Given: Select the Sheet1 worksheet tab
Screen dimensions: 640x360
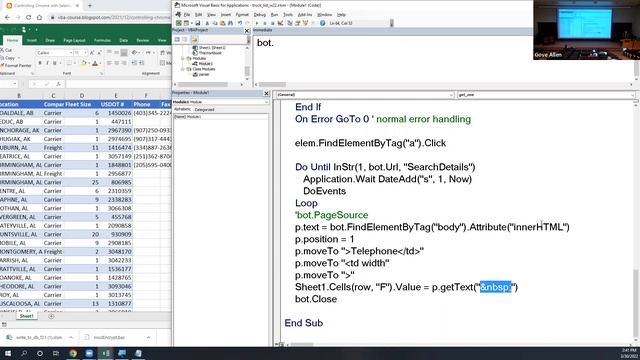Looking at the screenshot, I should (x=27, y=316).
